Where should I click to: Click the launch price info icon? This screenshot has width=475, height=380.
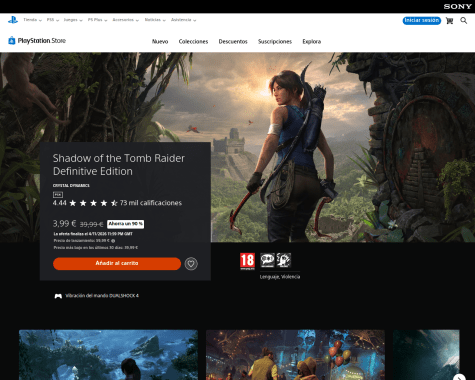113,241
